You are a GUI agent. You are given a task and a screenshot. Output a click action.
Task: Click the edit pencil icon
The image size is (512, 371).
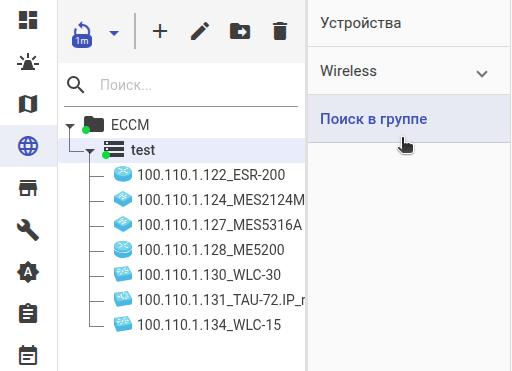tap(200, 32)
